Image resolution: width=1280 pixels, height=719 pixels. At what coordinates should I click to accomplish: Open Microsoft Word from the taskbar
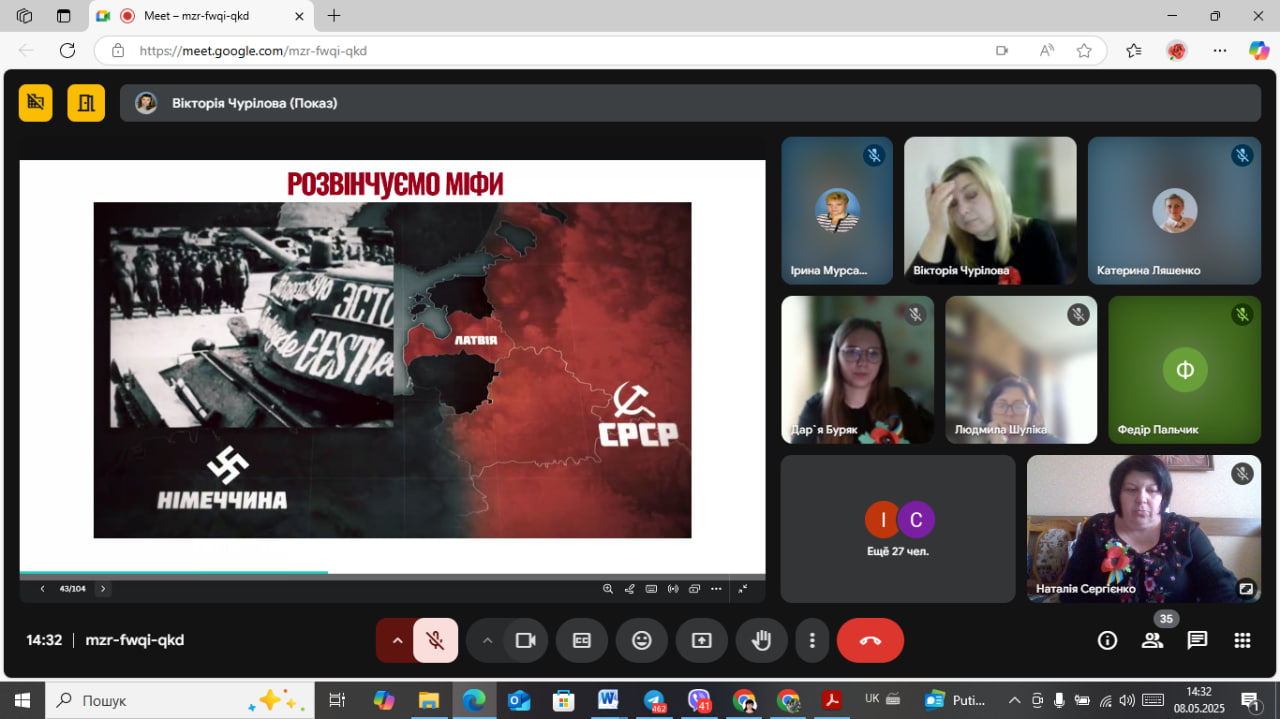(608, 700)
